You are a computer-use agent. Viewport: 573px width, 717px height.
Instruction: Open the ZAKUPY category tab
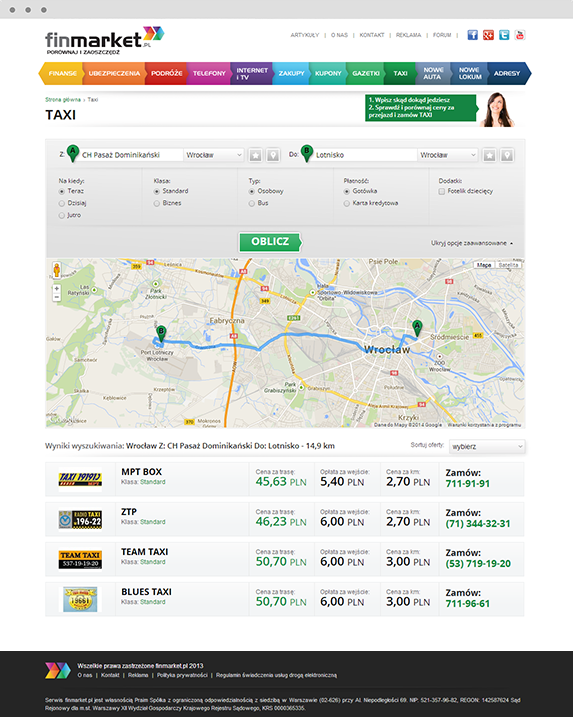tap(291, 73)
